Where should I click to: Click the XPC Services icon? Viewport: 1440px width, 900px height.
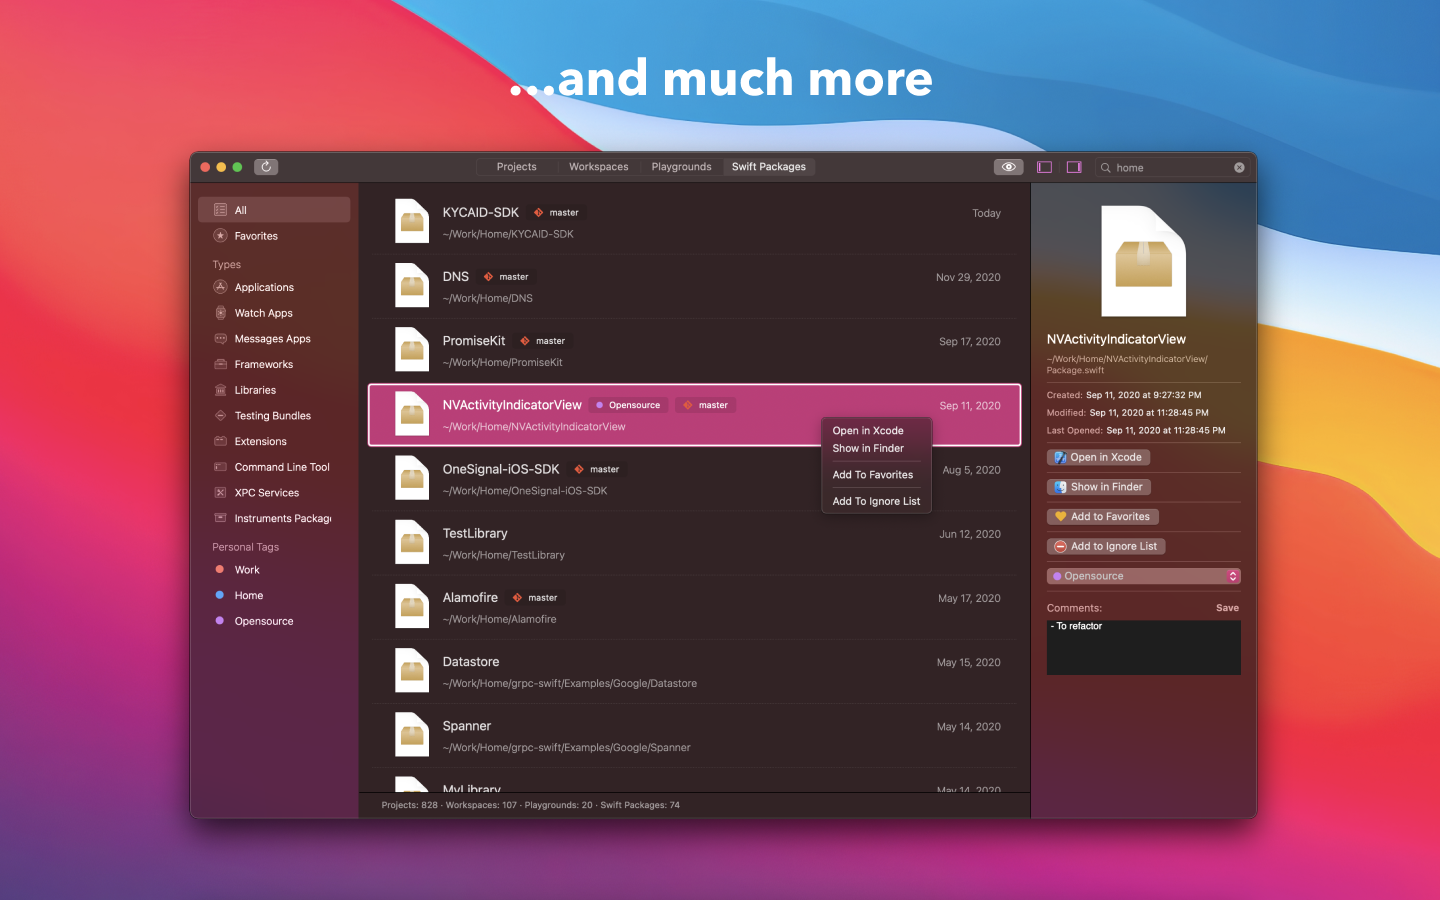[221, 493]
